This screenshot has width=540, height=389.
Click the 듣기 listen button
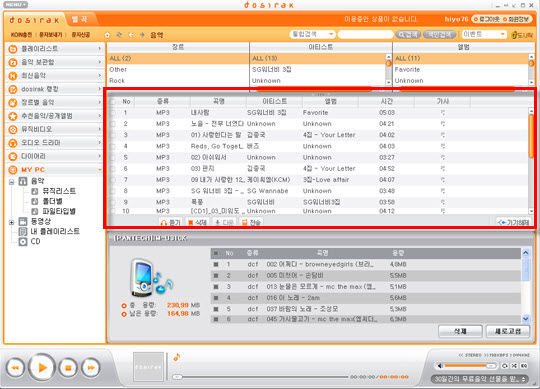(x=171, y=222)
